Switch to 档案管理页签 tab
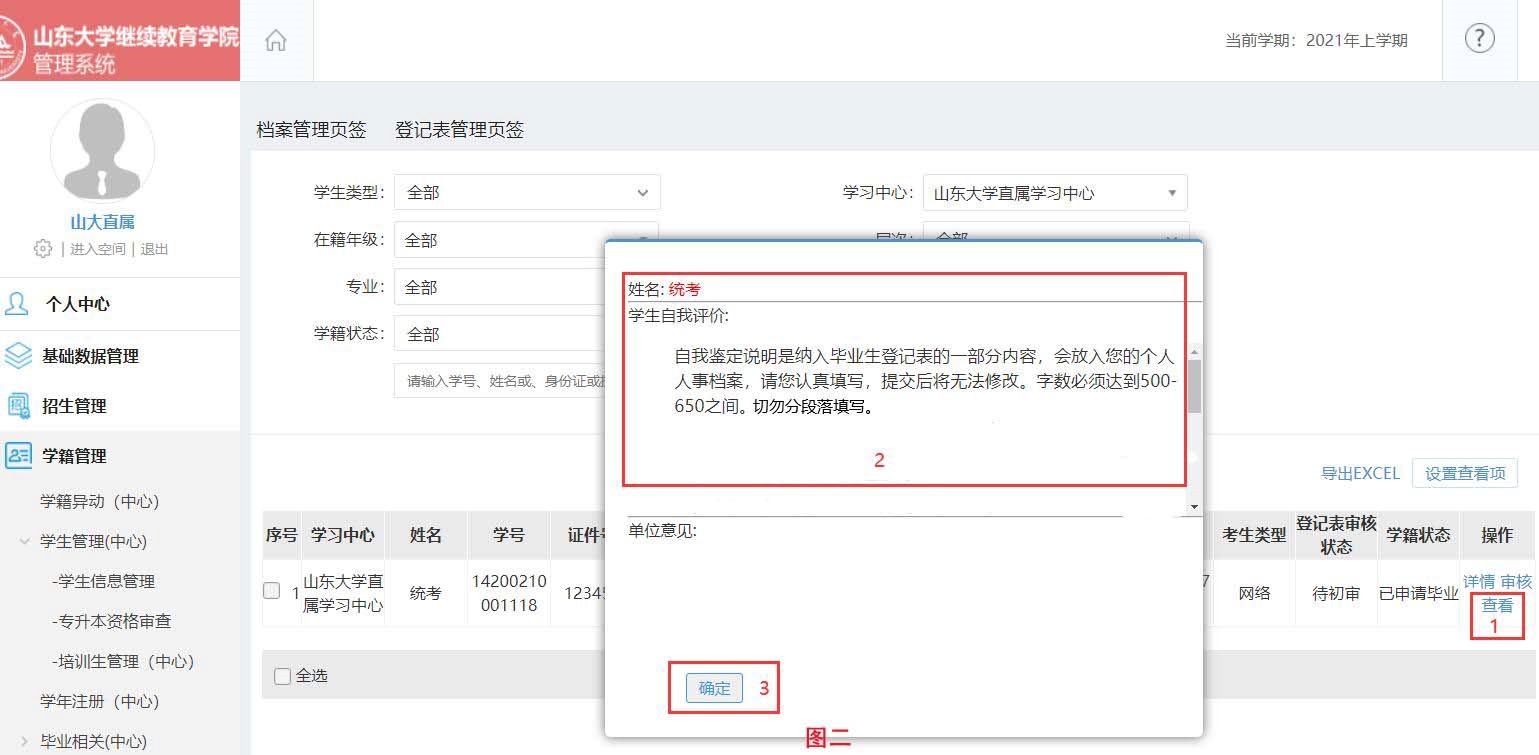The height and width of the screenshot is (755, 1539). point(311,130)
